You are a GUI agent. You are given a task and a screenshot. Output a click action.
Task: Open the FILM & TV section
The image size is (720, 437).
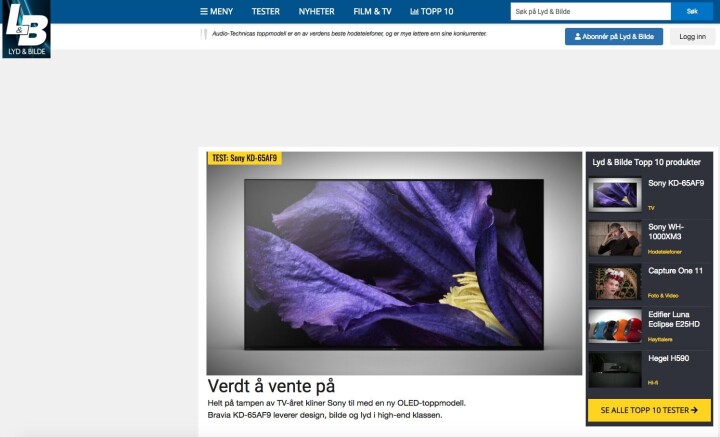pyautogui.click(x=372, y=11)
